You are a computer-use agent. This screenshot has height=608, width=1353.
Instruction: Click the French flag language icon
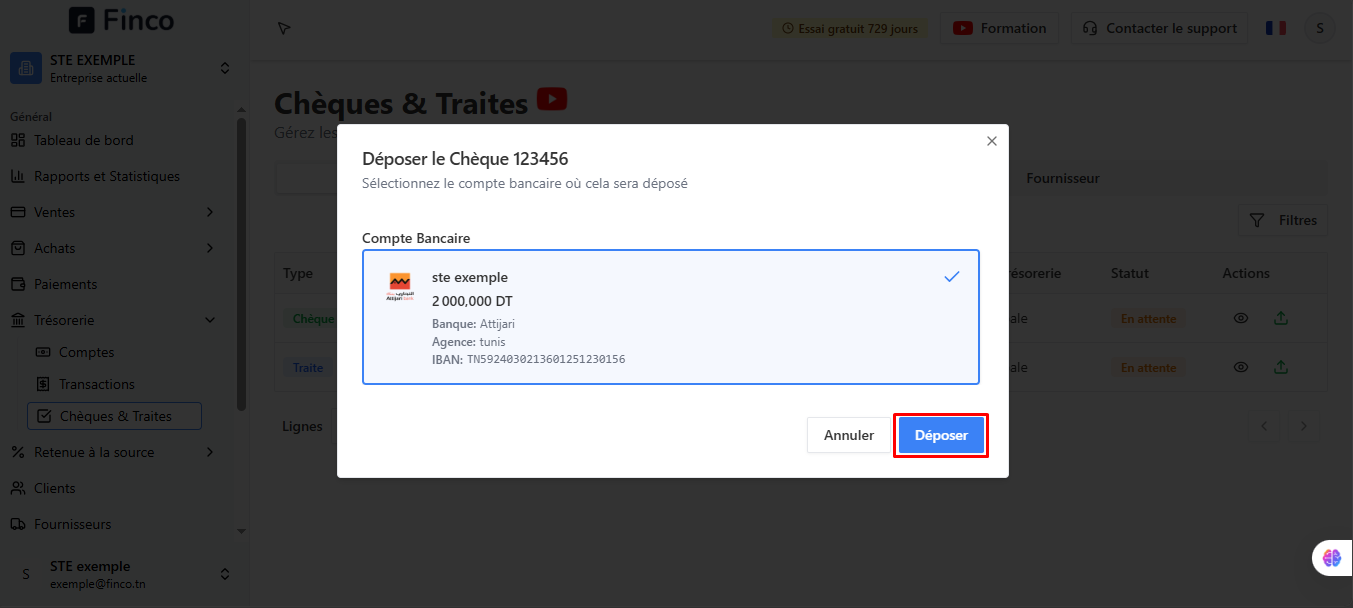tap(1275, 28)
